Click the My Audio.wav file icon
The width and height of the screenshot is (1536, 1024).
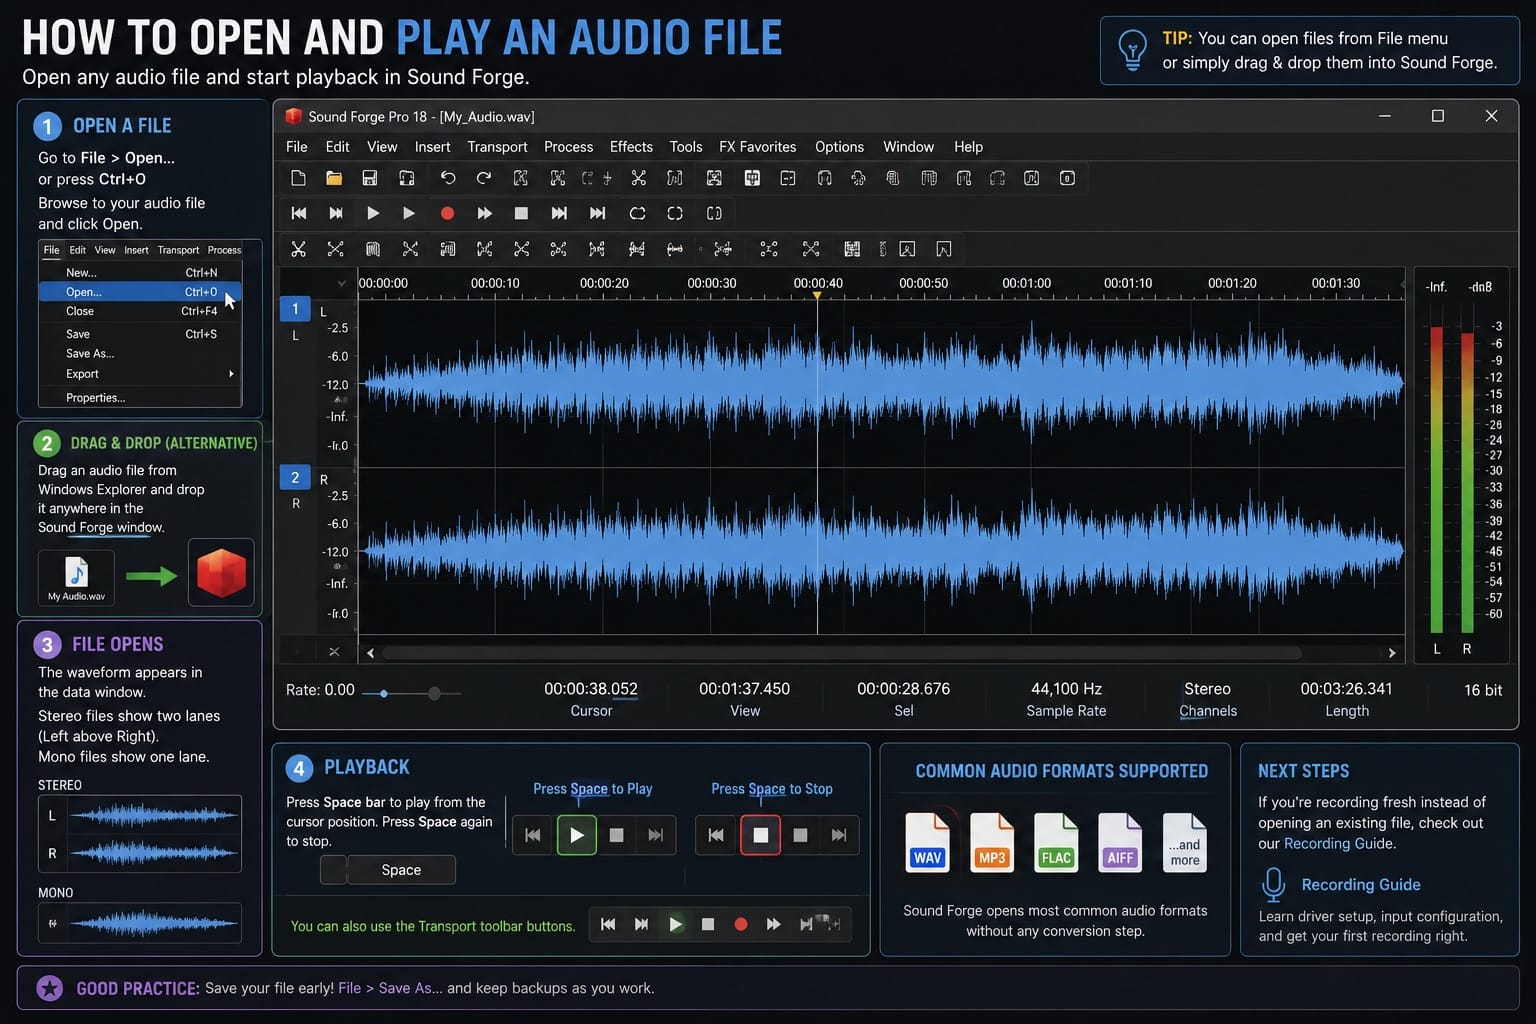pos(76,577)
